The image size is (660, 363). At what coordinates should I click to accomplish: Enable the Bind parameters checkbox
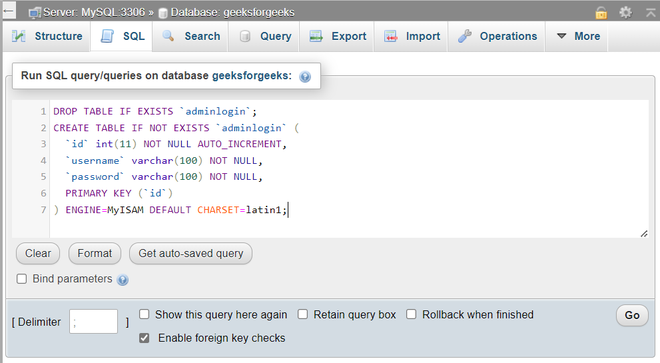[21, 279]
